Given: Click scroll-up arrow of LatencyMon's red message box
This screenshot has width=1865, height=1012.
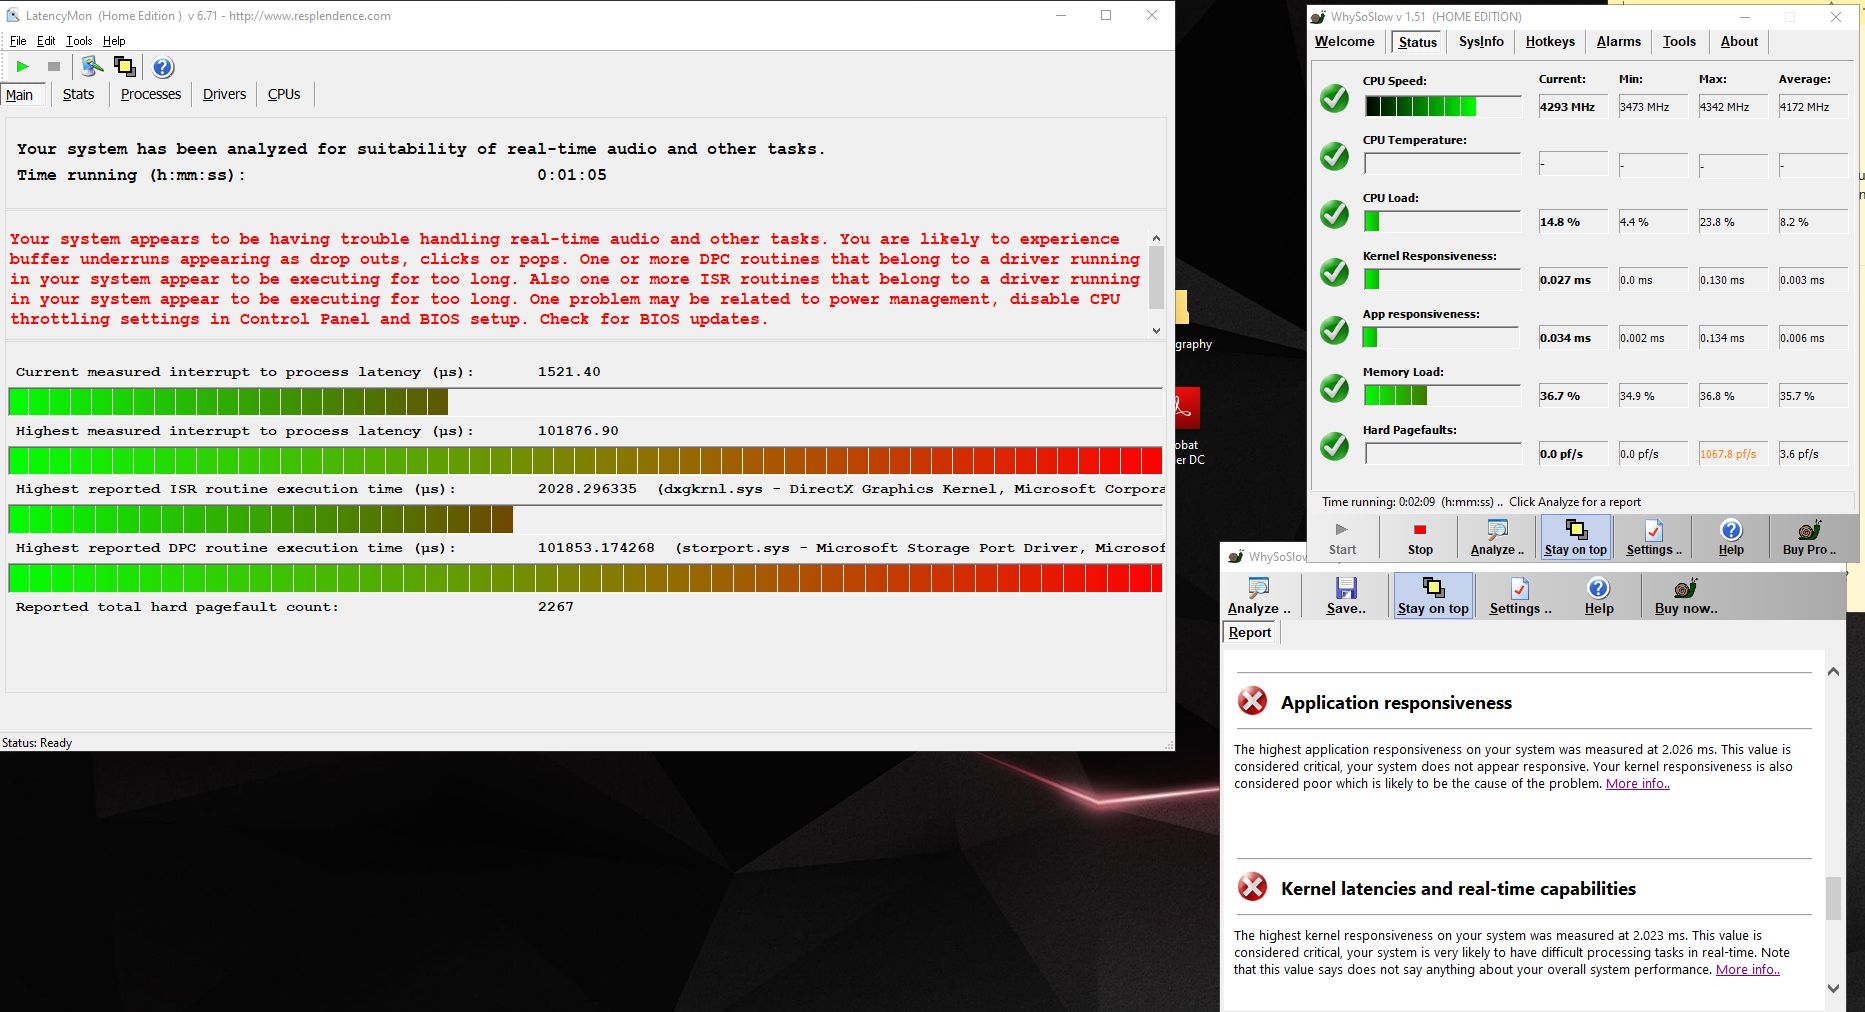Looking at the screenshot, I should pos(1156,238).
